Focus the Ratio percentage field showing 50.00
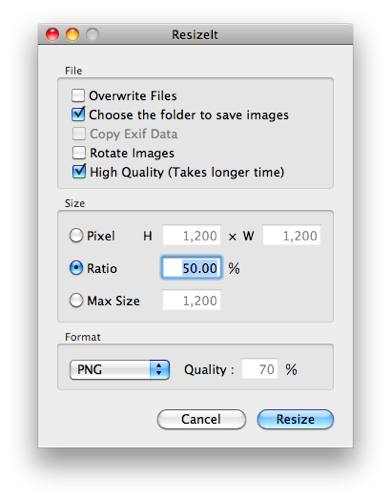The width and height of the screenshot is (391, 500). click(192, 268)
